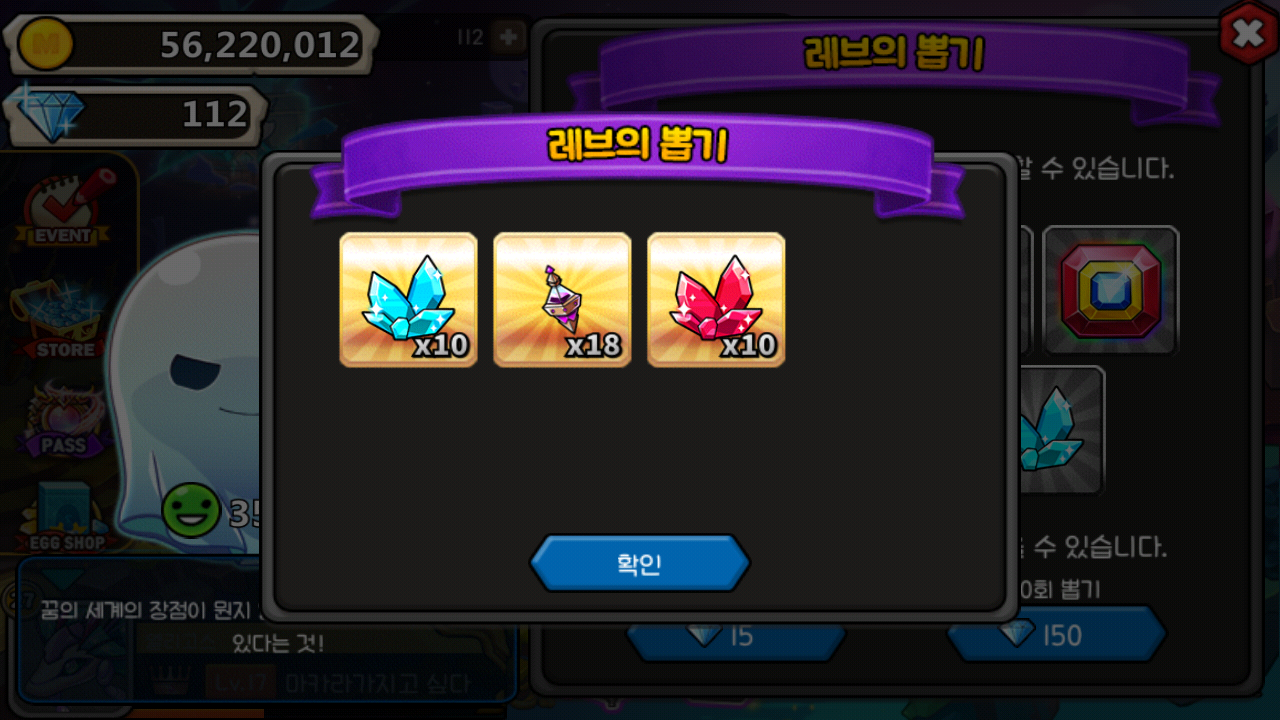Draw ten times for 150 diamonds

pyautogui.click(x=1056, y=635)
